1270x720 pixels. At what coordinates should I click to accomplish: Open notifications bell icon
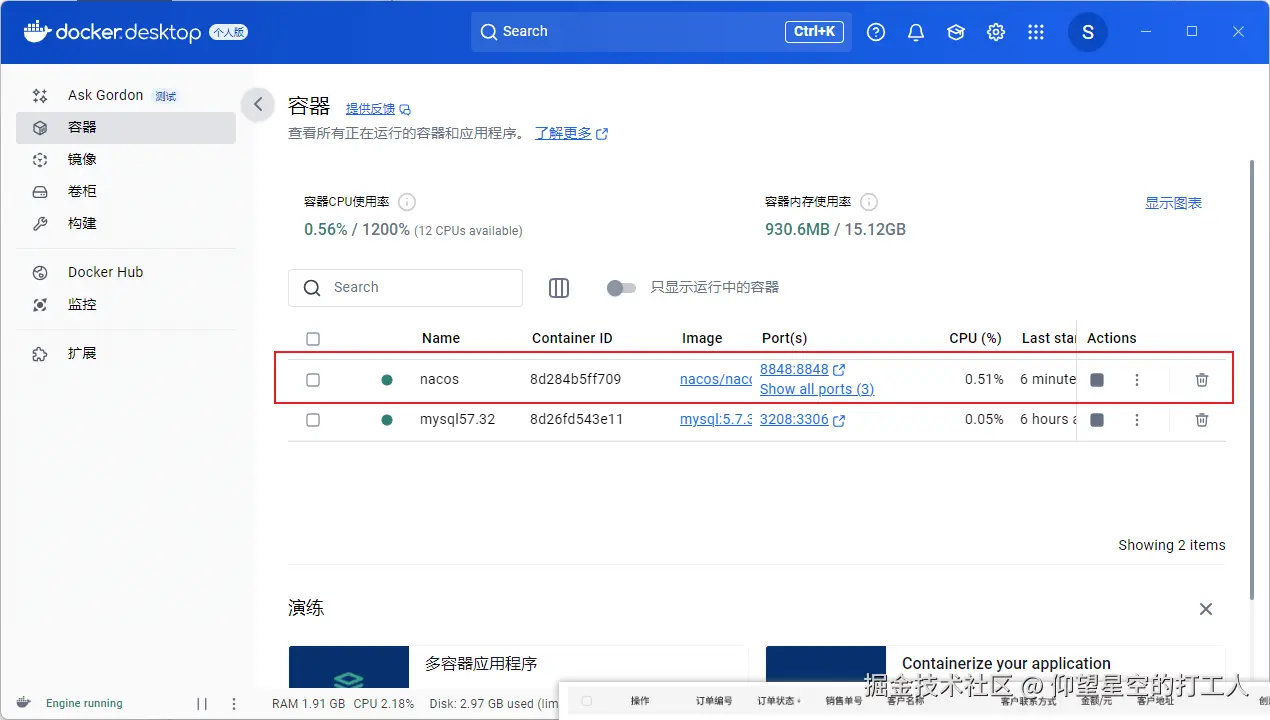point(916,32)
